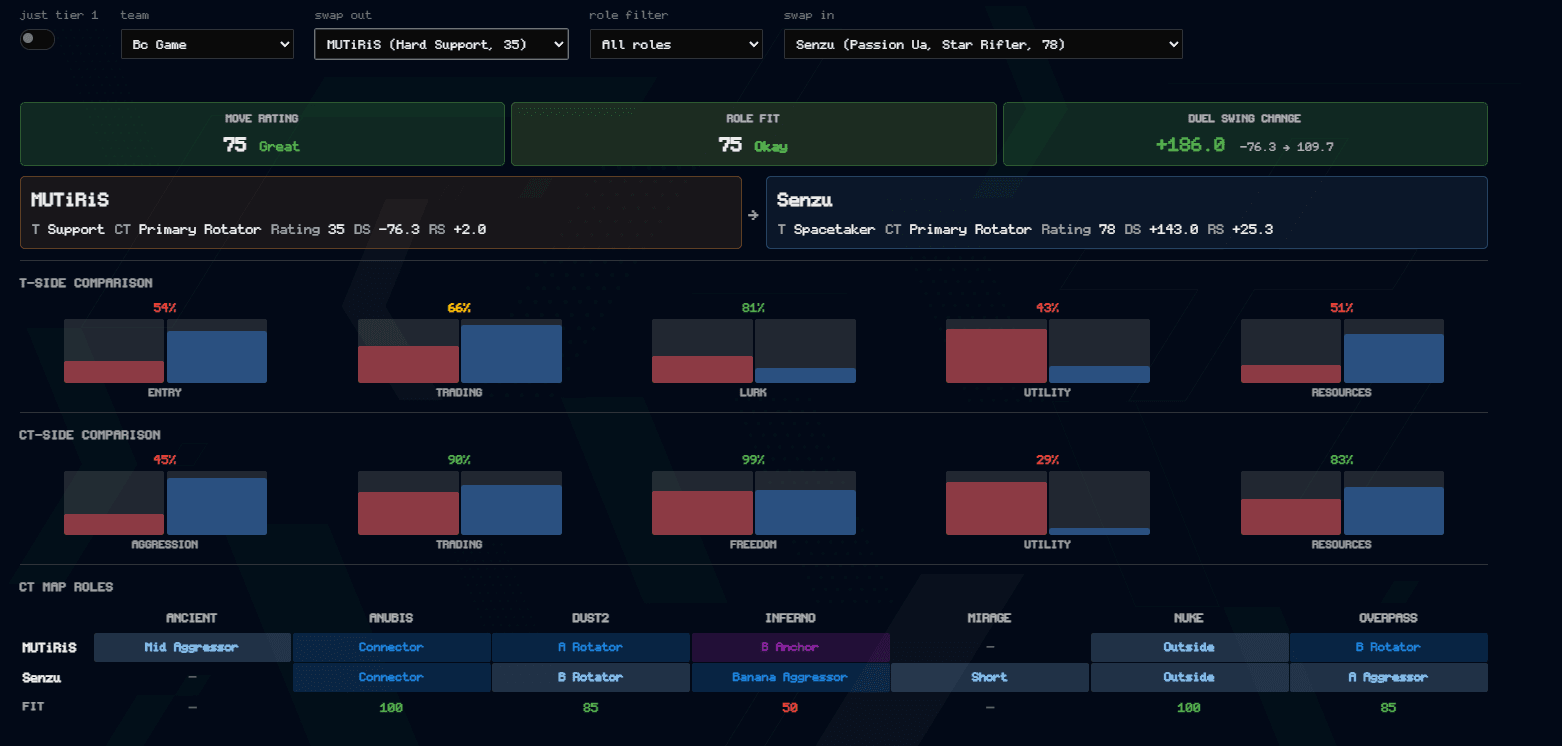Click the T-side Utility comparison chart

pyautogui.click(x=1048, y=351)
